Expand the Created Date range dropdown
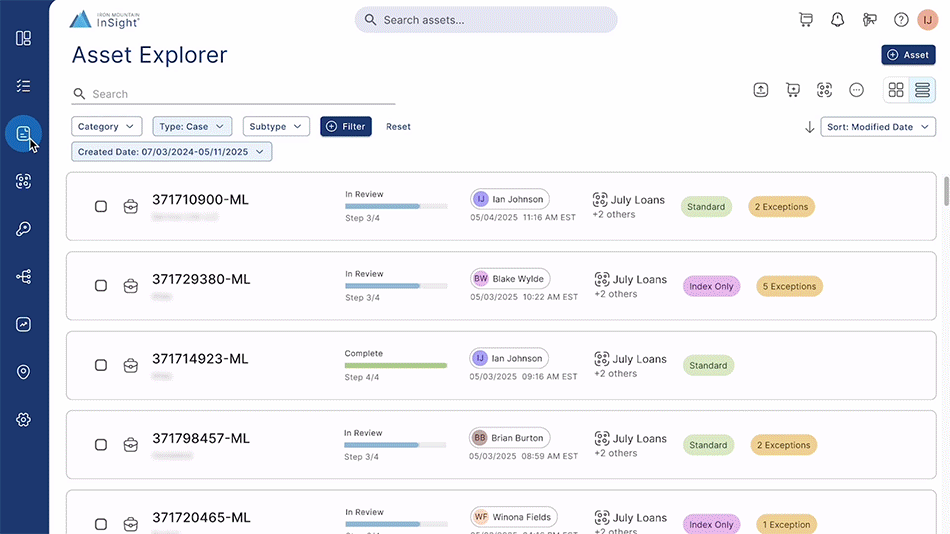Screen dimensions: 950x534 [x=171, y=152]
